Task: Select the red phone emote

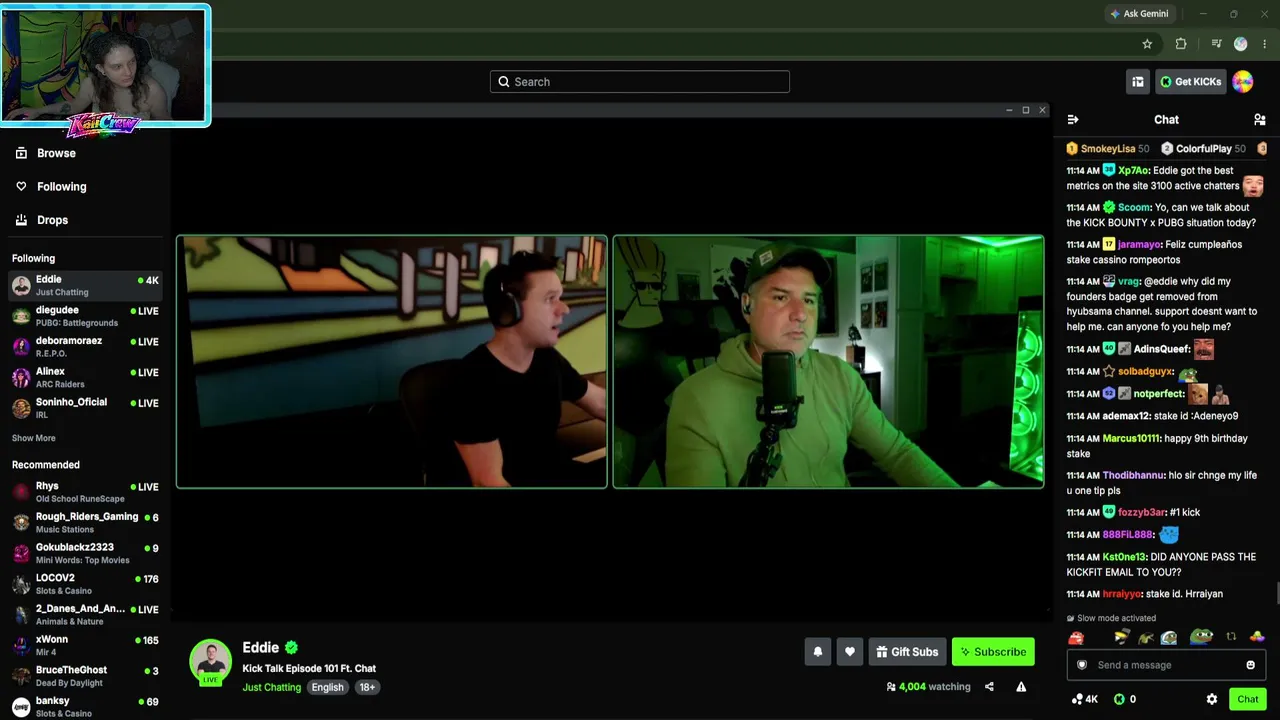Action: pyautogui.click(x=1076, y=637)
